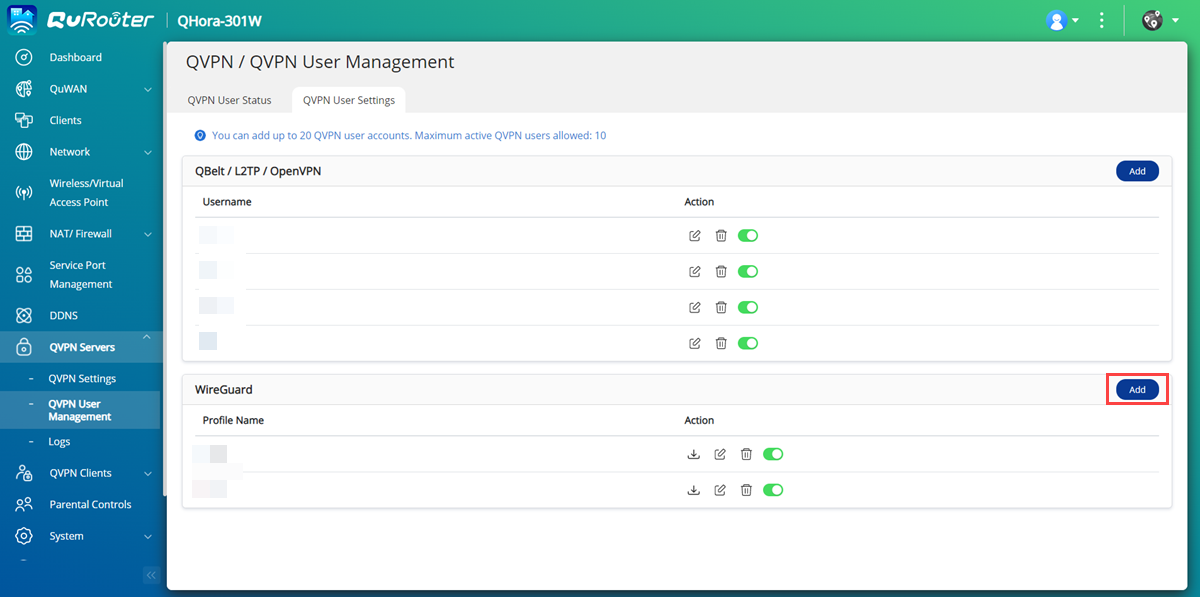The image size is (1200, 597).
Task: Open the Parental Controls menu label
Action: (91, 505)
